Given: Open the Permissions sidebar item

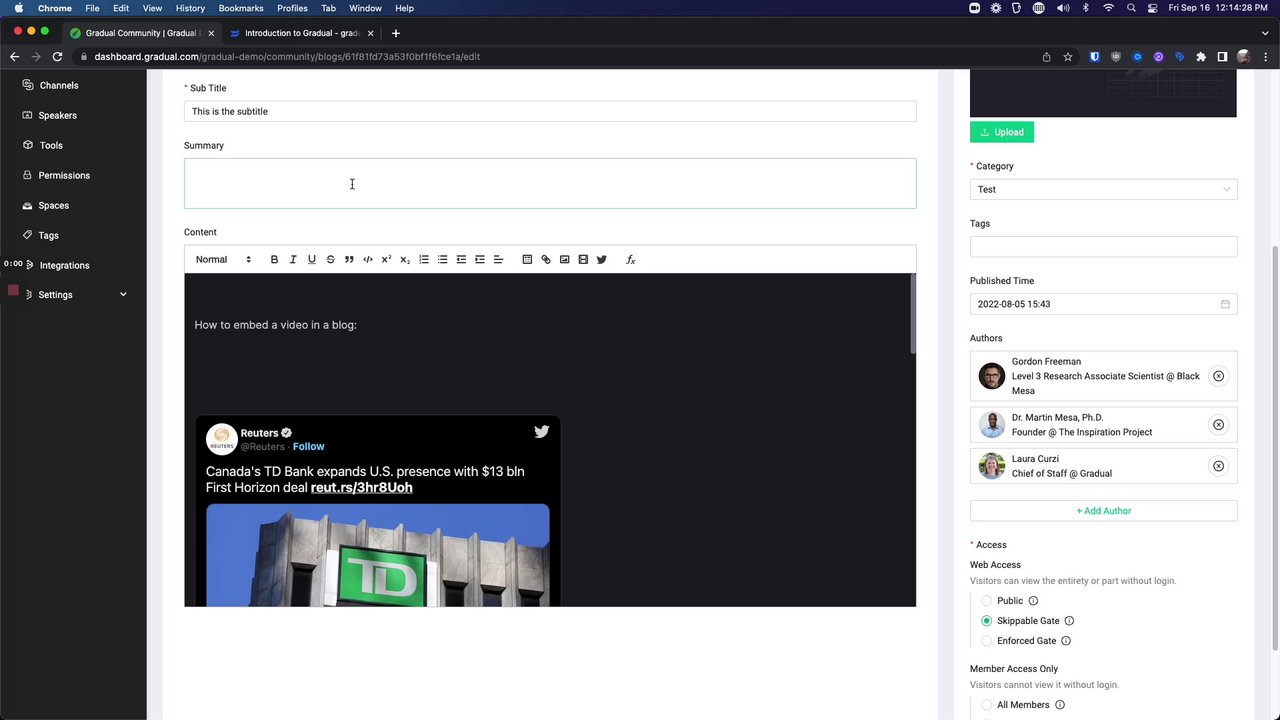Looking at the screenshot, I should tap(64, 176).
